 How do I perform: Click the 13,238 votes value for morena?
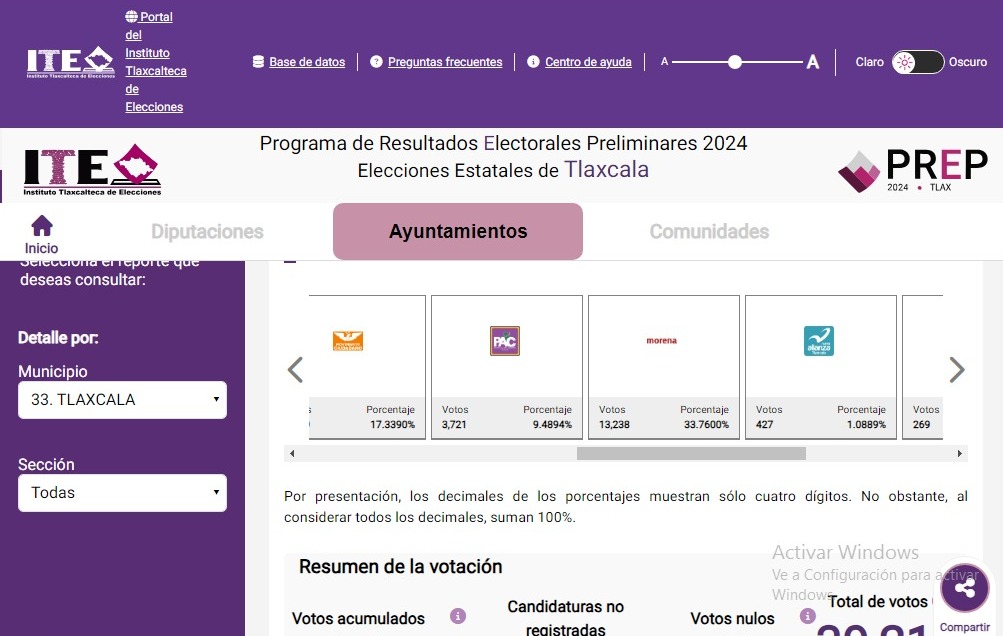pyautogui.click(x=614, y=424)
